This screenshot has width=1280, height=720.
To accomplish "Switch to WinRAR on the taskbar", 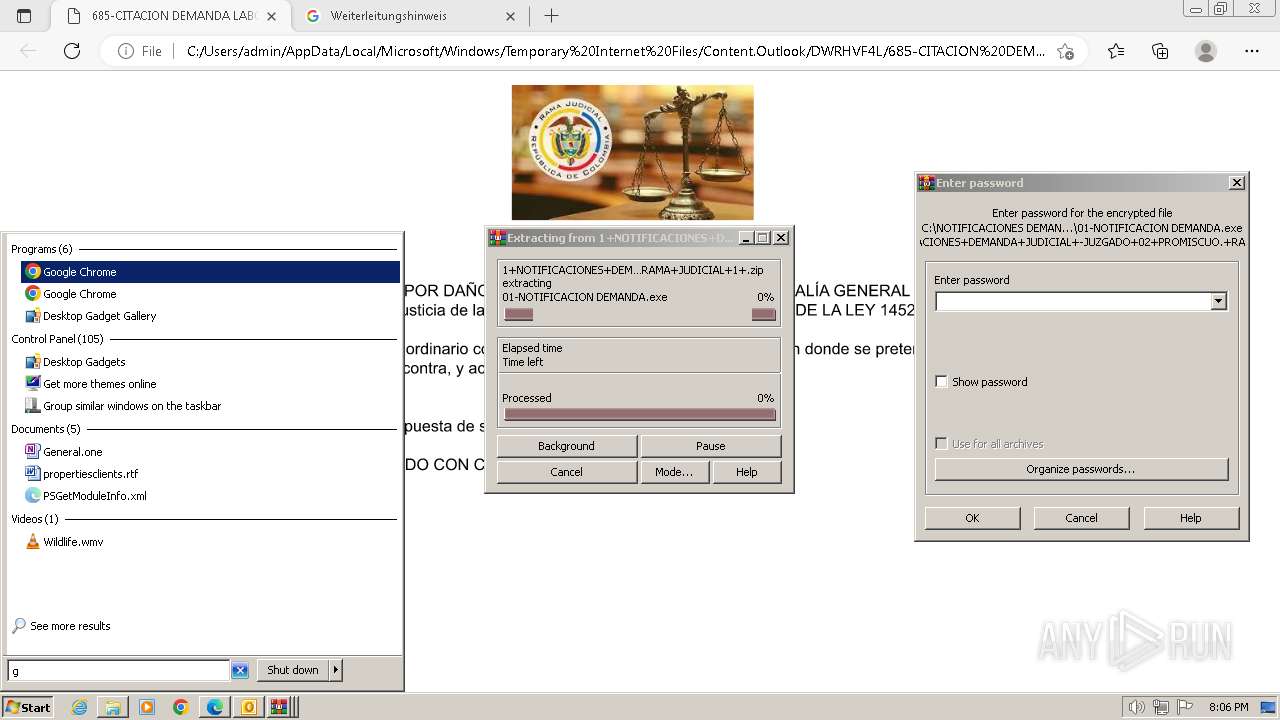I will pyautogui.click(x=280, y=707).
